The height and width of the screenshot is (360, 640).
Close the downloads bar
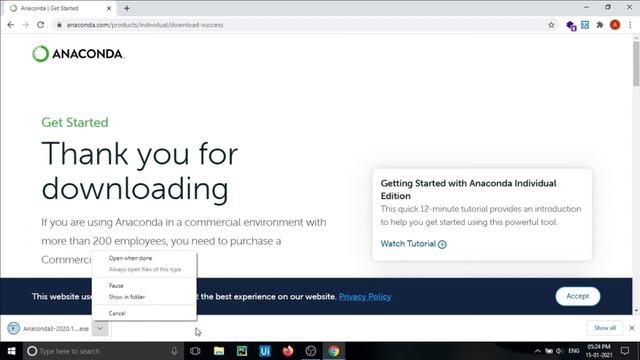click(x=632, y=328)
